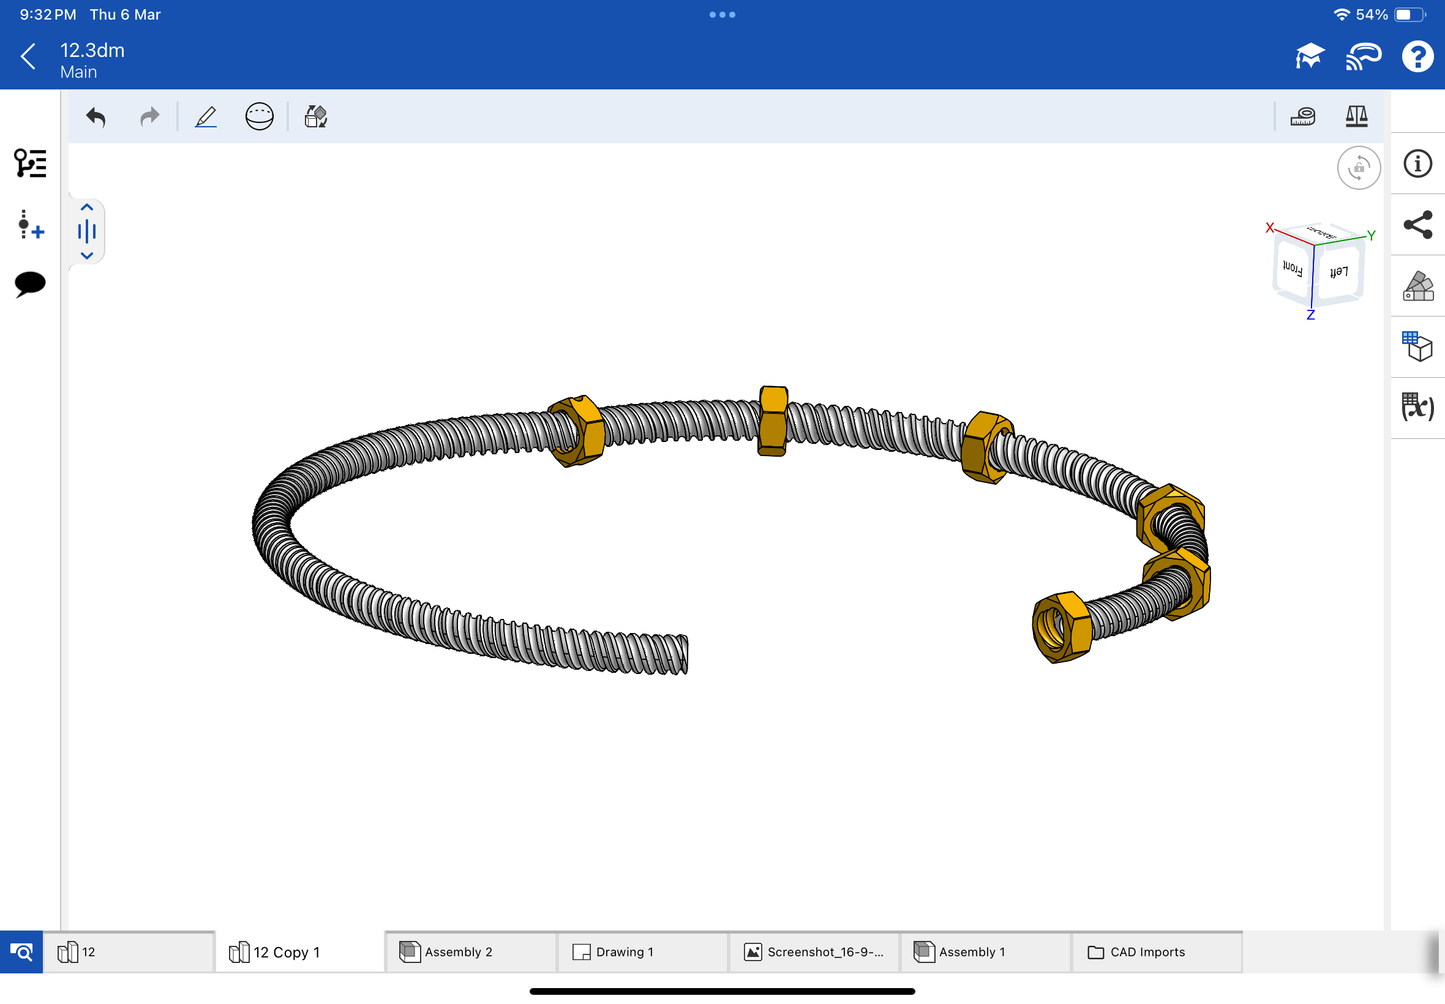
Task: Go back using the back arrow
Action: pyautogui.click(x=28, y=57)
